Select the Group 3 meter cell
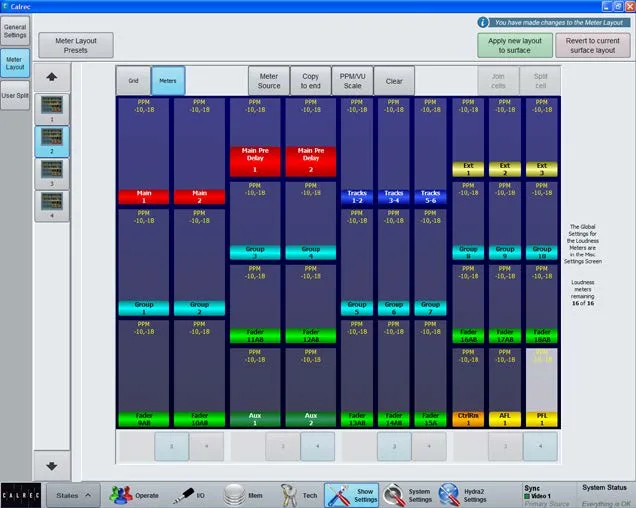Viewport: 636px width, 508px height. 255,221
